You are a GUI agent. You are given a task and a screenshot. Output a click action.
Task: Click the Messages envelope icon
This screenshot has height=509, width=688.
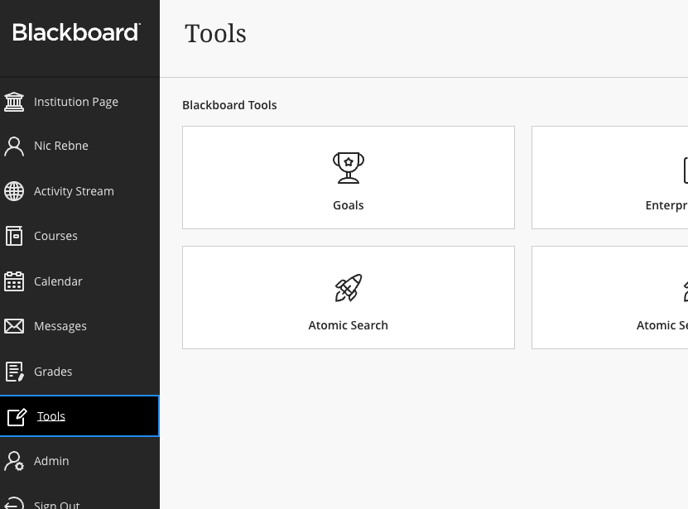pyautogui.click(x=14, y=326)
